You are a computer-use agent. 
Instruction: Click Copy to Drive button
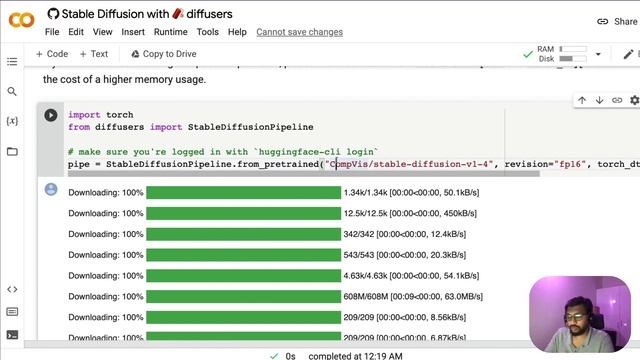tap(164, 54)
